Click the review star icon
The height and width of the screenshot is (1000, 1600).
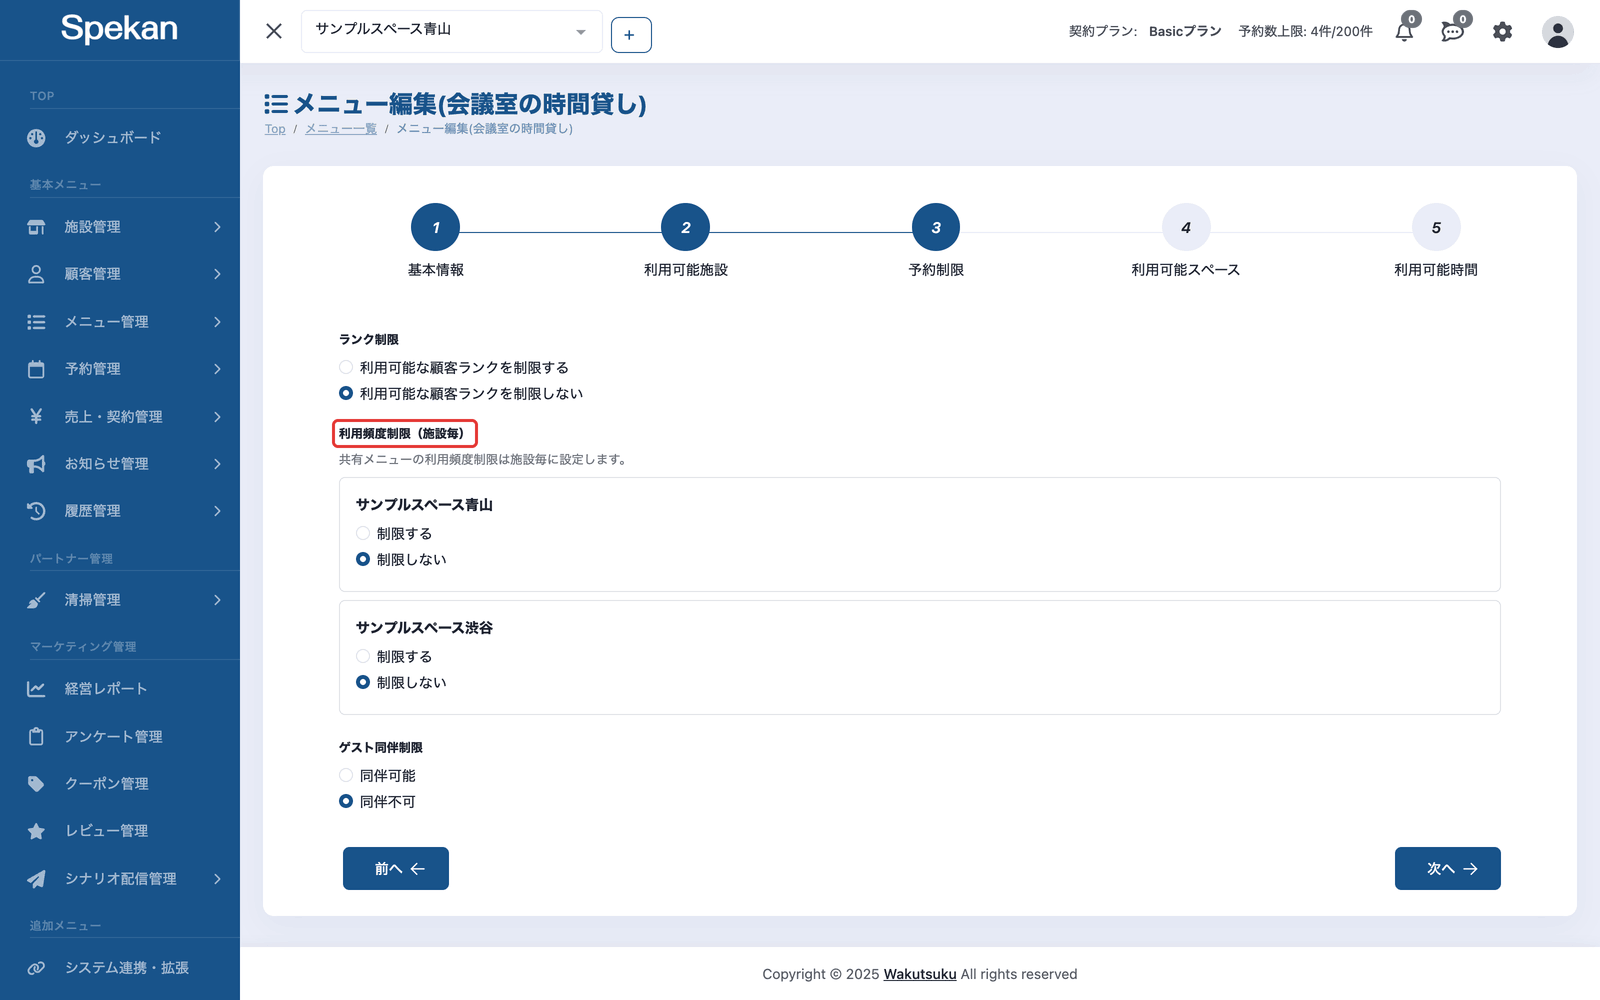36,831
